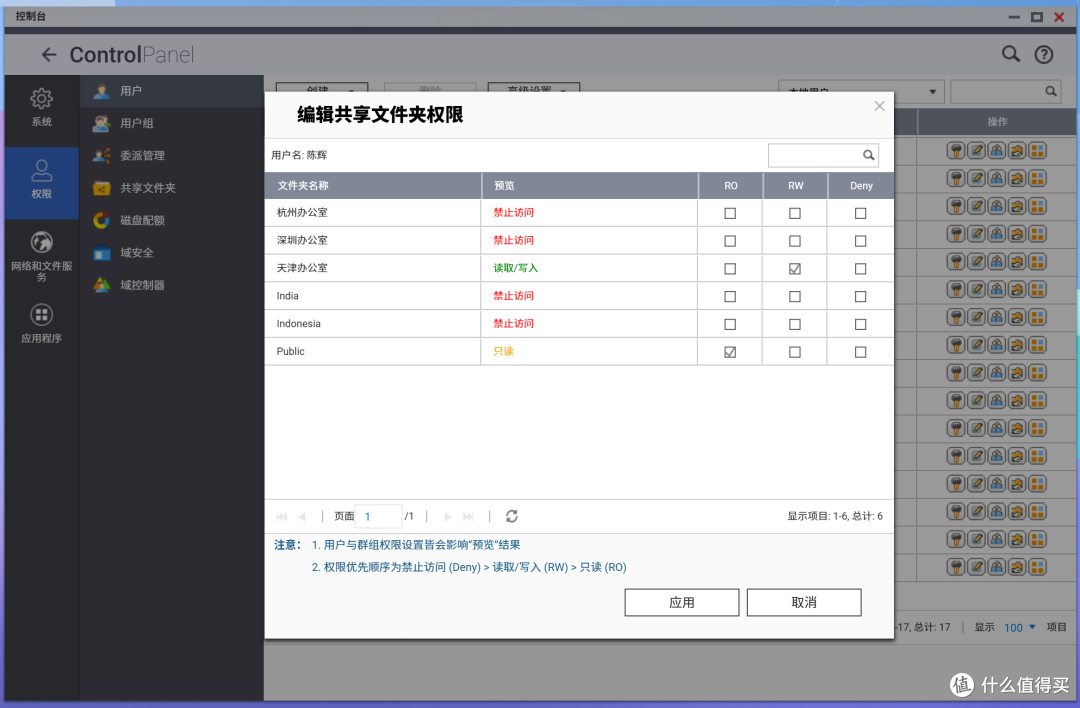
Task: Enable RW for 深圳办公室
Action: point(795,241)
